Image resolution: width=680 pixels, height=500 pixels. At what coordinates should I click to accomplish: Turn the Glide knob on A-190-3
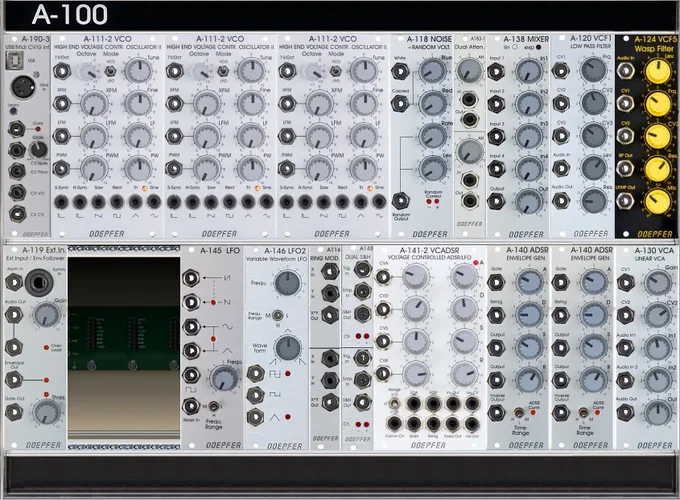click(38, 150)
